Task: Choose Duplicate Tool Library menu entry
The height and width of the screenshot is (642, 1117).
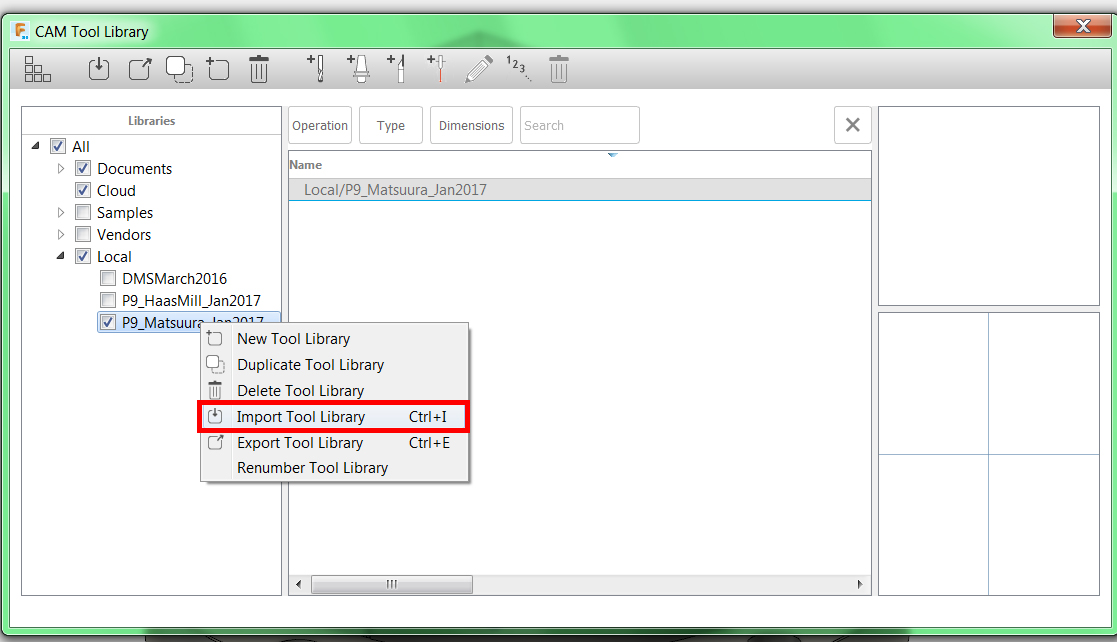Action: point(334,364)
